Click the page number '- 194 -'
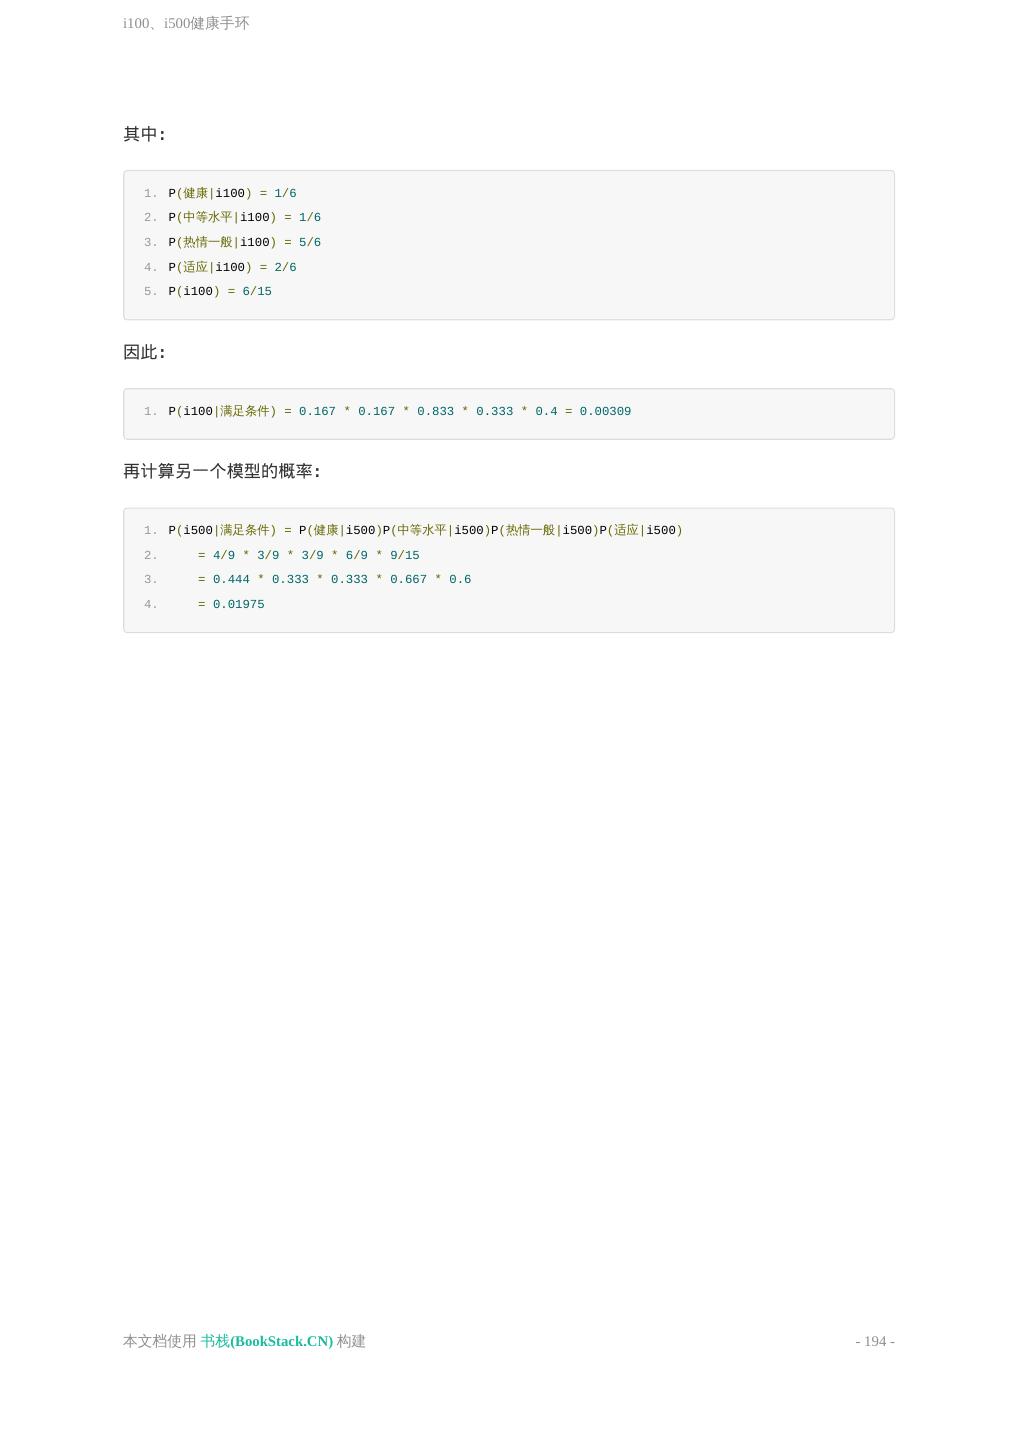This screenshot has width=1019, height=1440. [874, 1341]
